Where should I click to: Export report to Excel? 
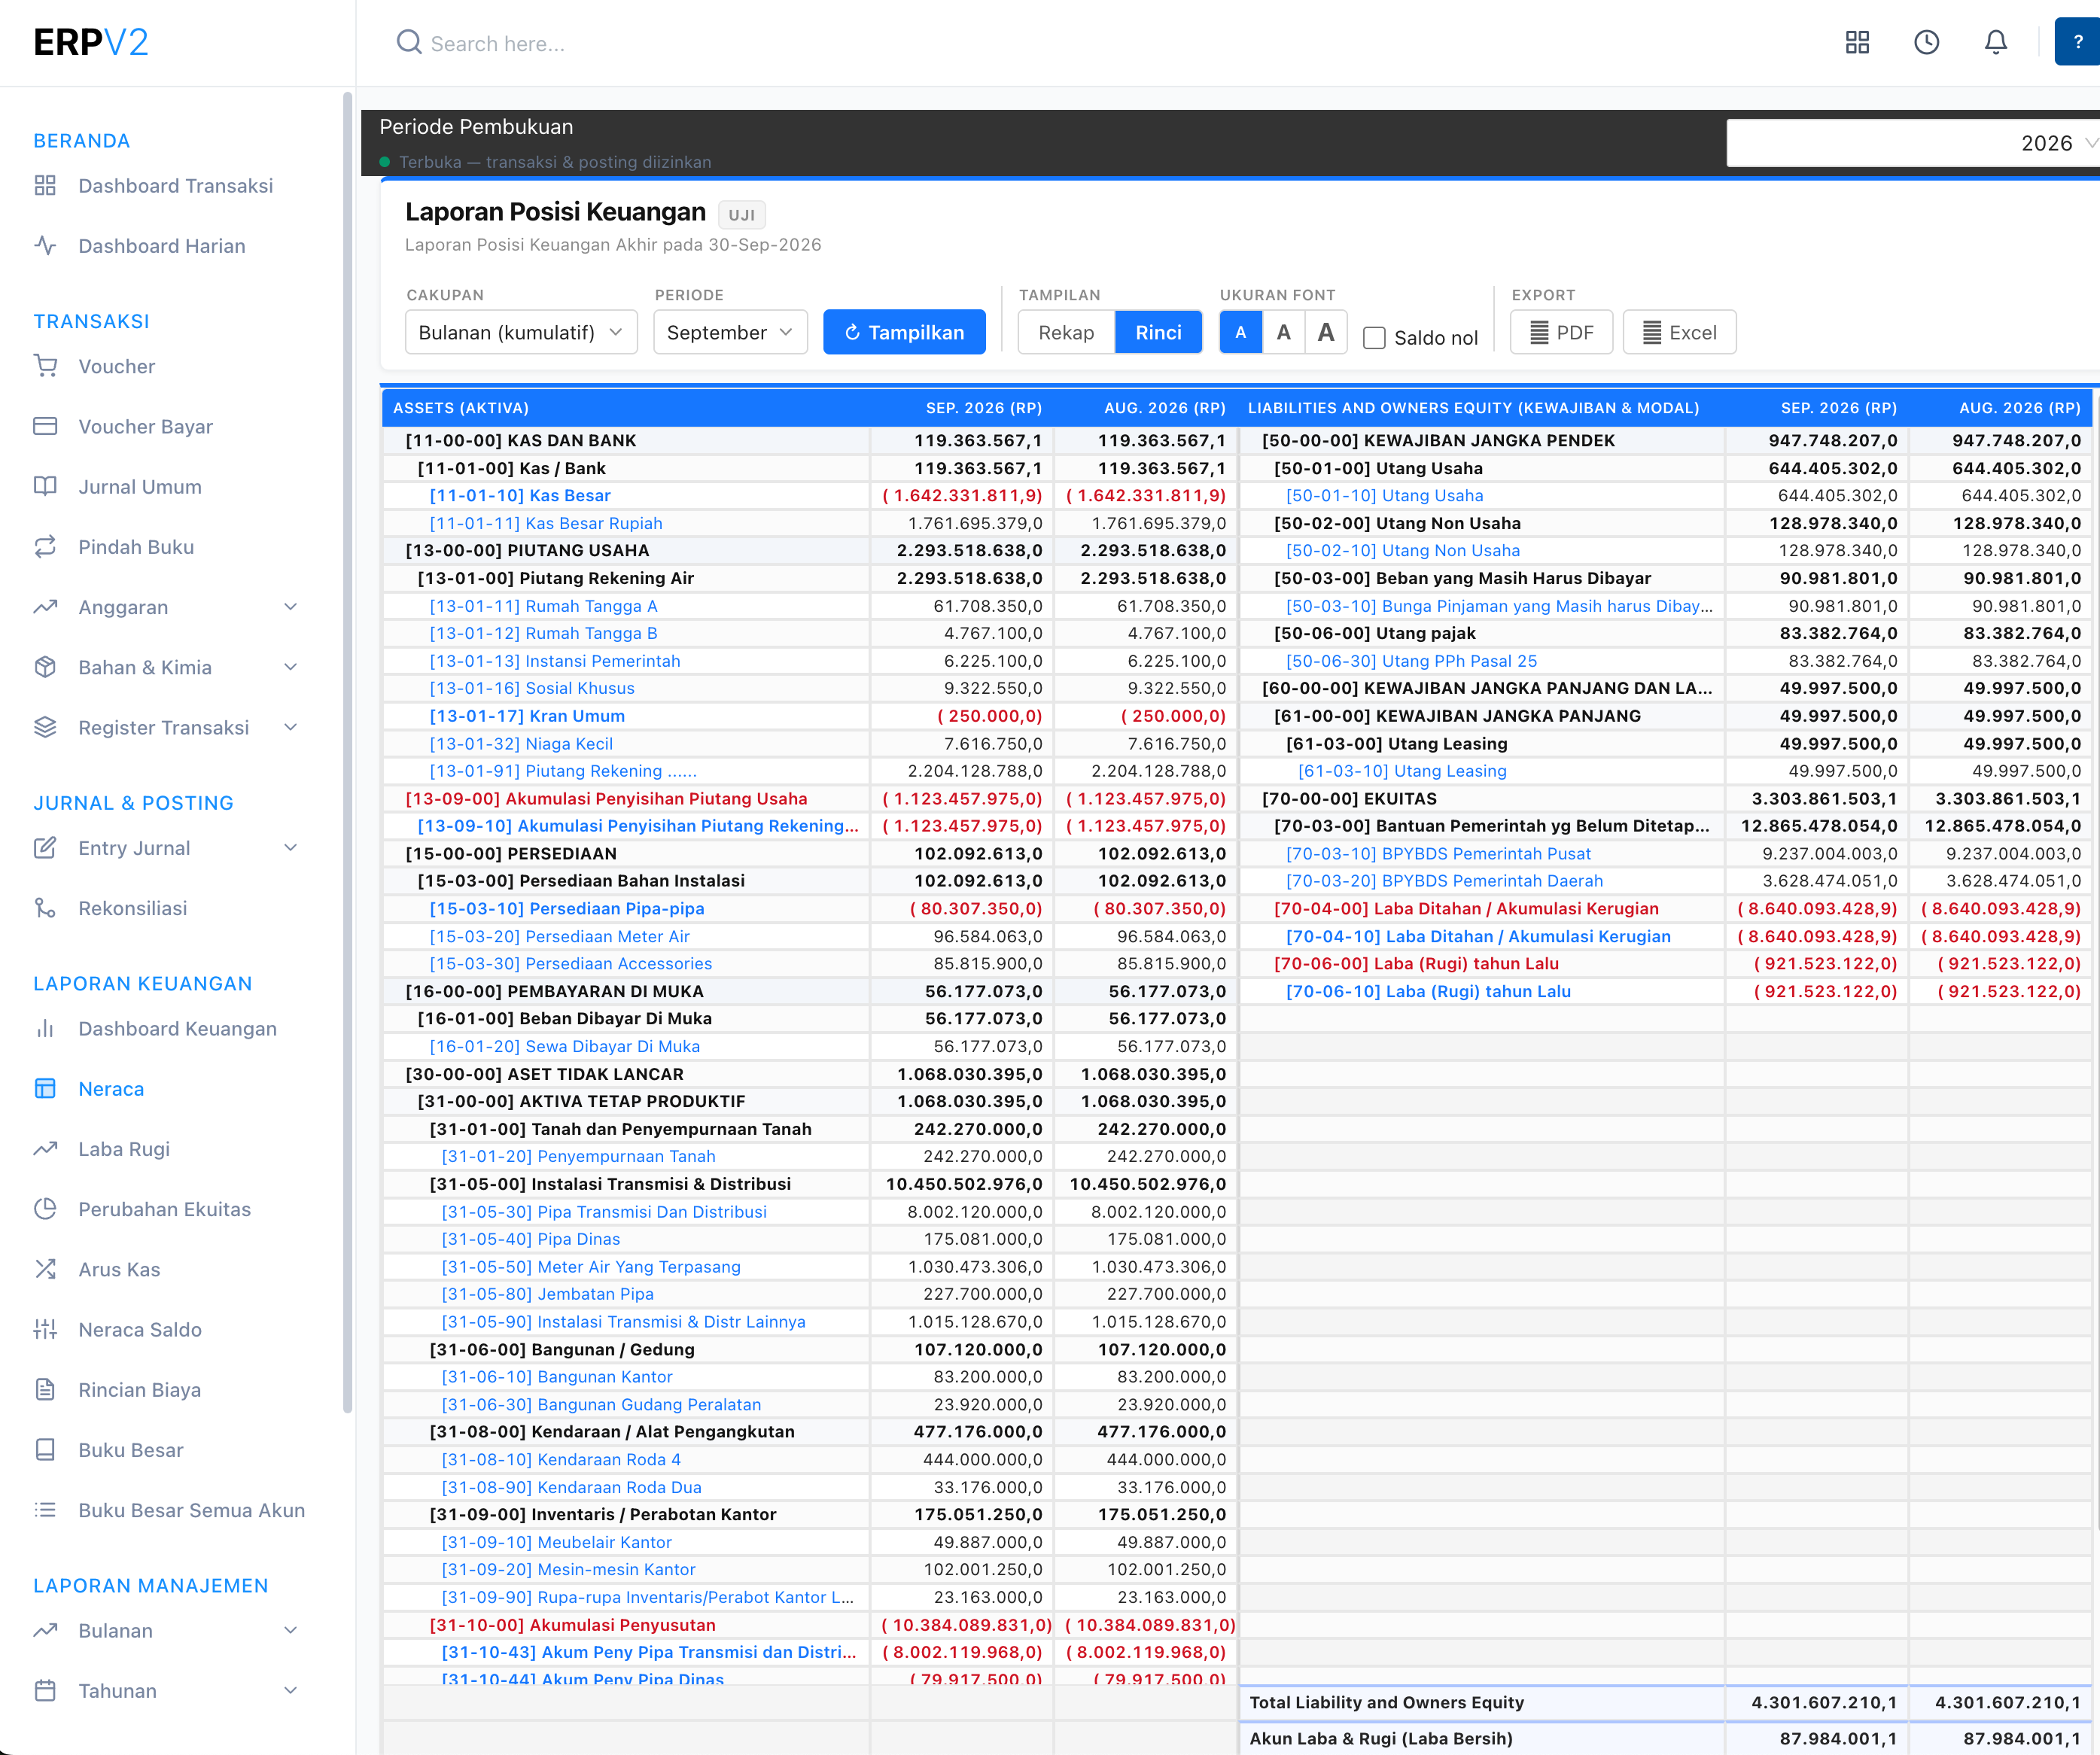pyautogui.click(x=1679, y=333)
